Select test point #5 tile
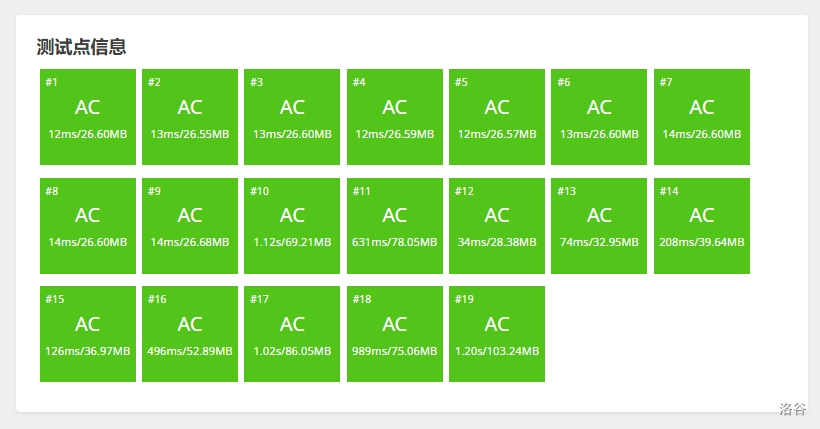The image size is (820, 429). click(x=497, y=117)
